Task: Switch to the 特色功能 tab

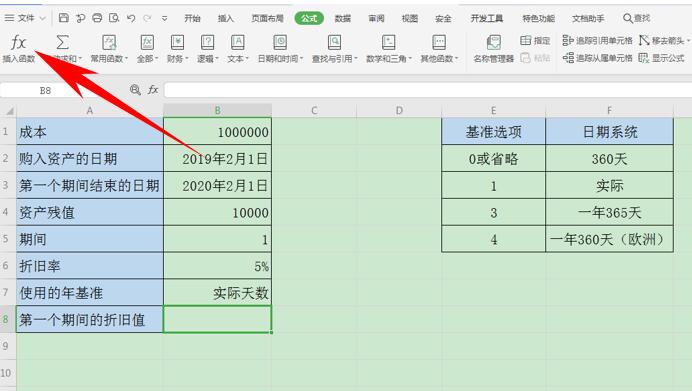Action: [x=538, y=18]
